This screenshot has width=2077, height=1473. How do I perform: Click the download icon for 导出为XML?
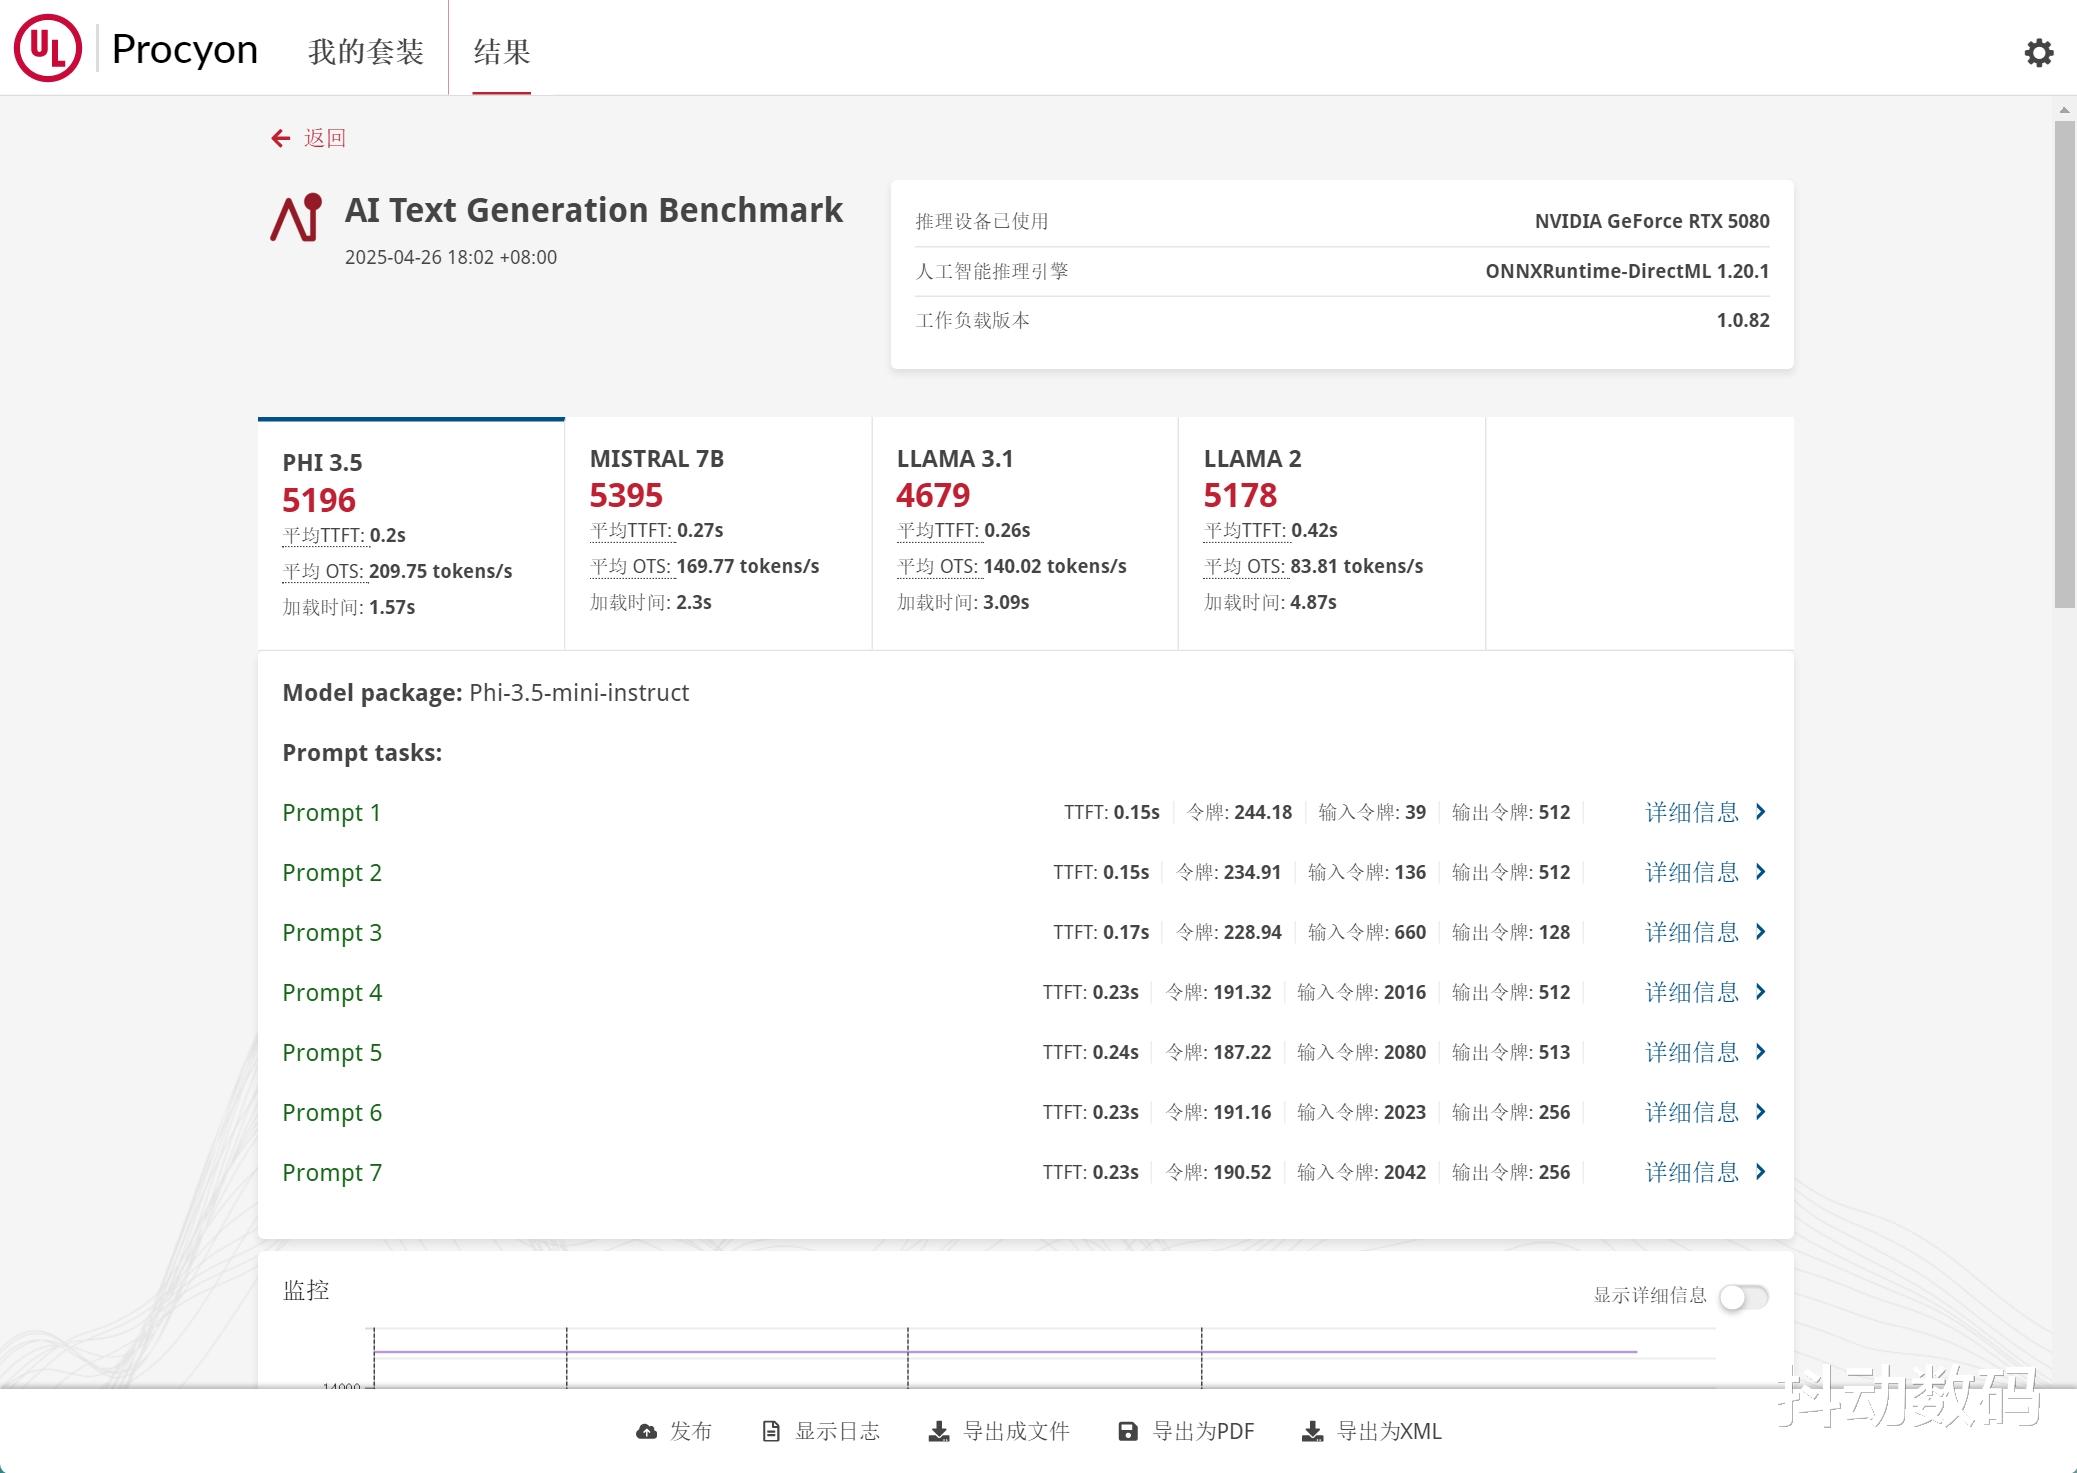[x=1312, y=1432]
